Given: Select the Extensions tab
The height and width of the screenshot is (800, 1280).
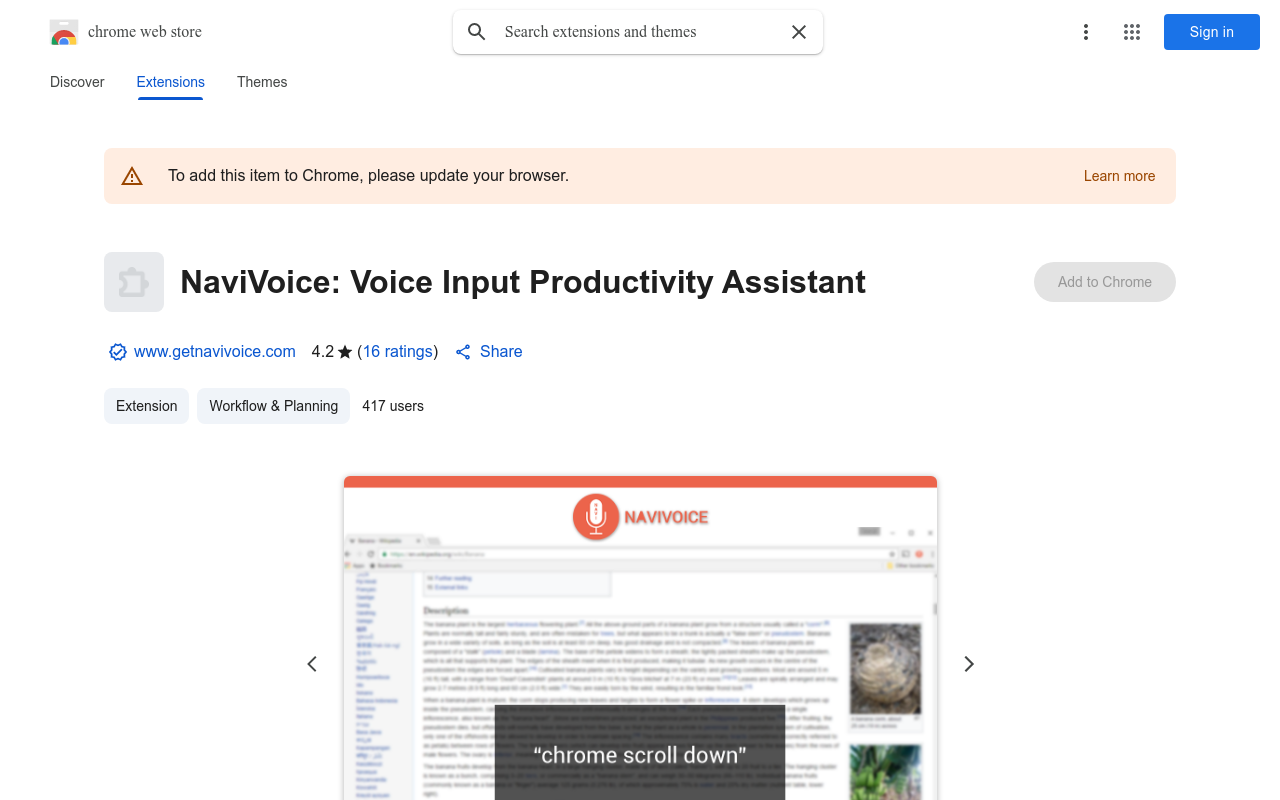Looking at the screenshot, I should pos(171,82).
